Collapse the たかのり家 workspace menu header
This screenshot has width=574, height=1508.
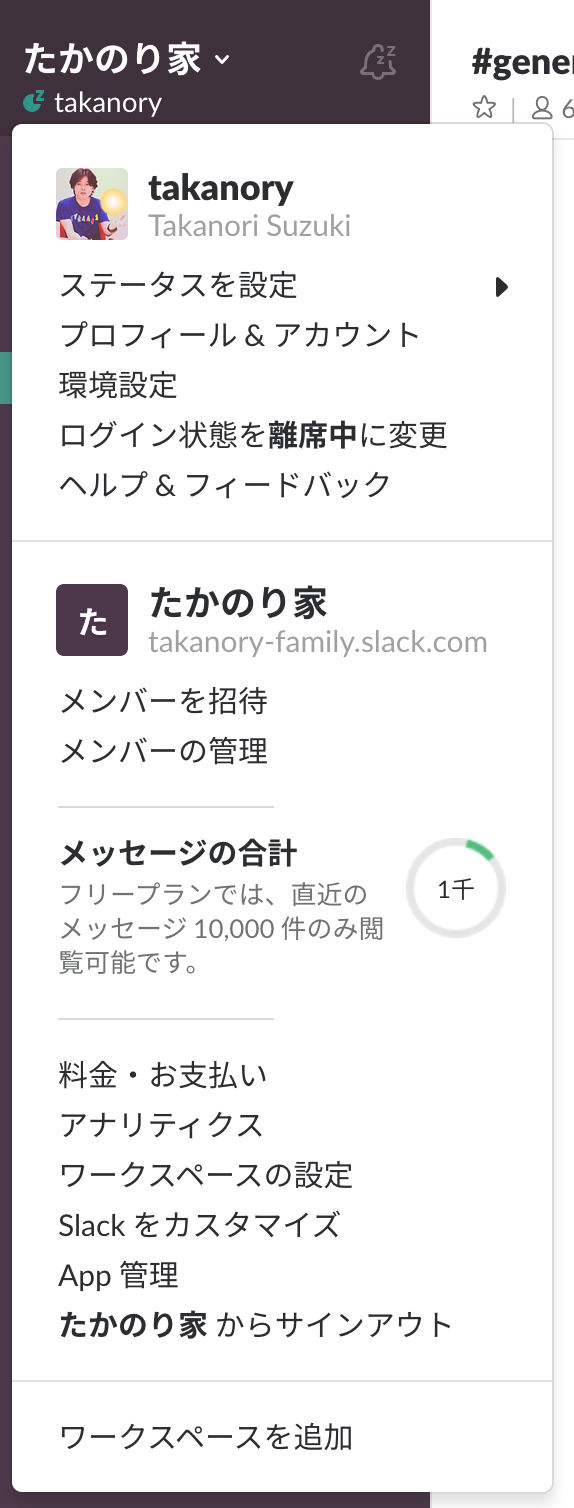(x=127, y=59)
